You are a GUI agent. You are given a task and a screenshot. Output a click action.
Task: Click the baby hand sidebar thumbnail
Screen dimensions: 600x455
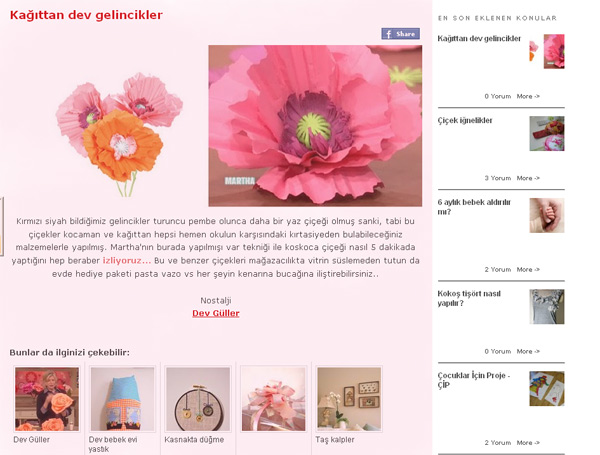[x=547, y=215]
